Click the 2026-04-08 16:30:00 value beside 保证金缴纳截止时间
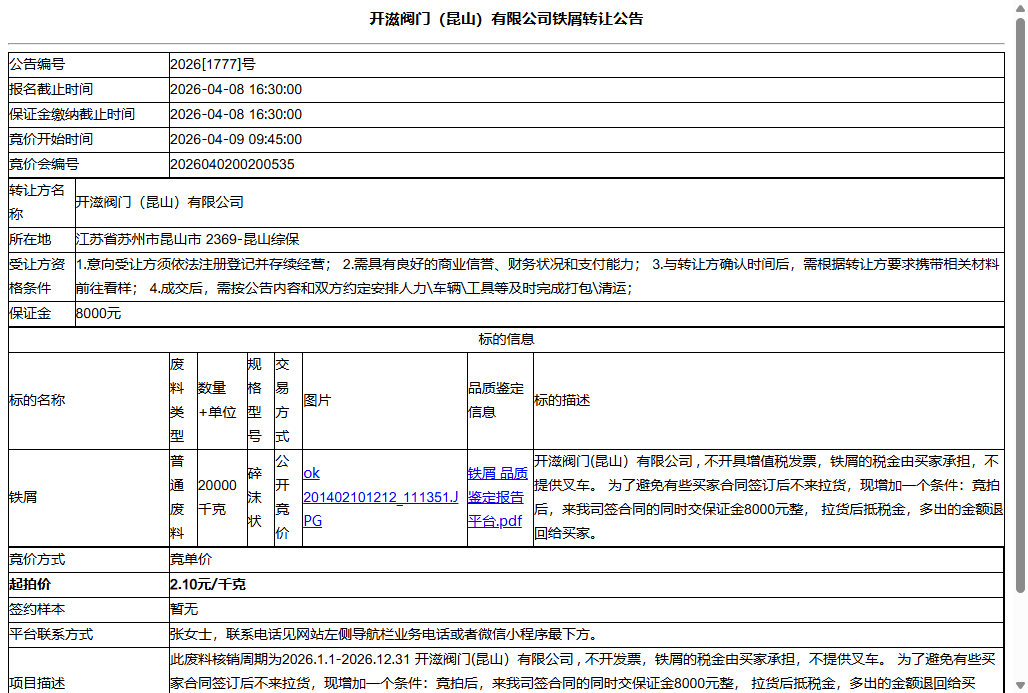1028x693 pixels. (x=236, y=114)
